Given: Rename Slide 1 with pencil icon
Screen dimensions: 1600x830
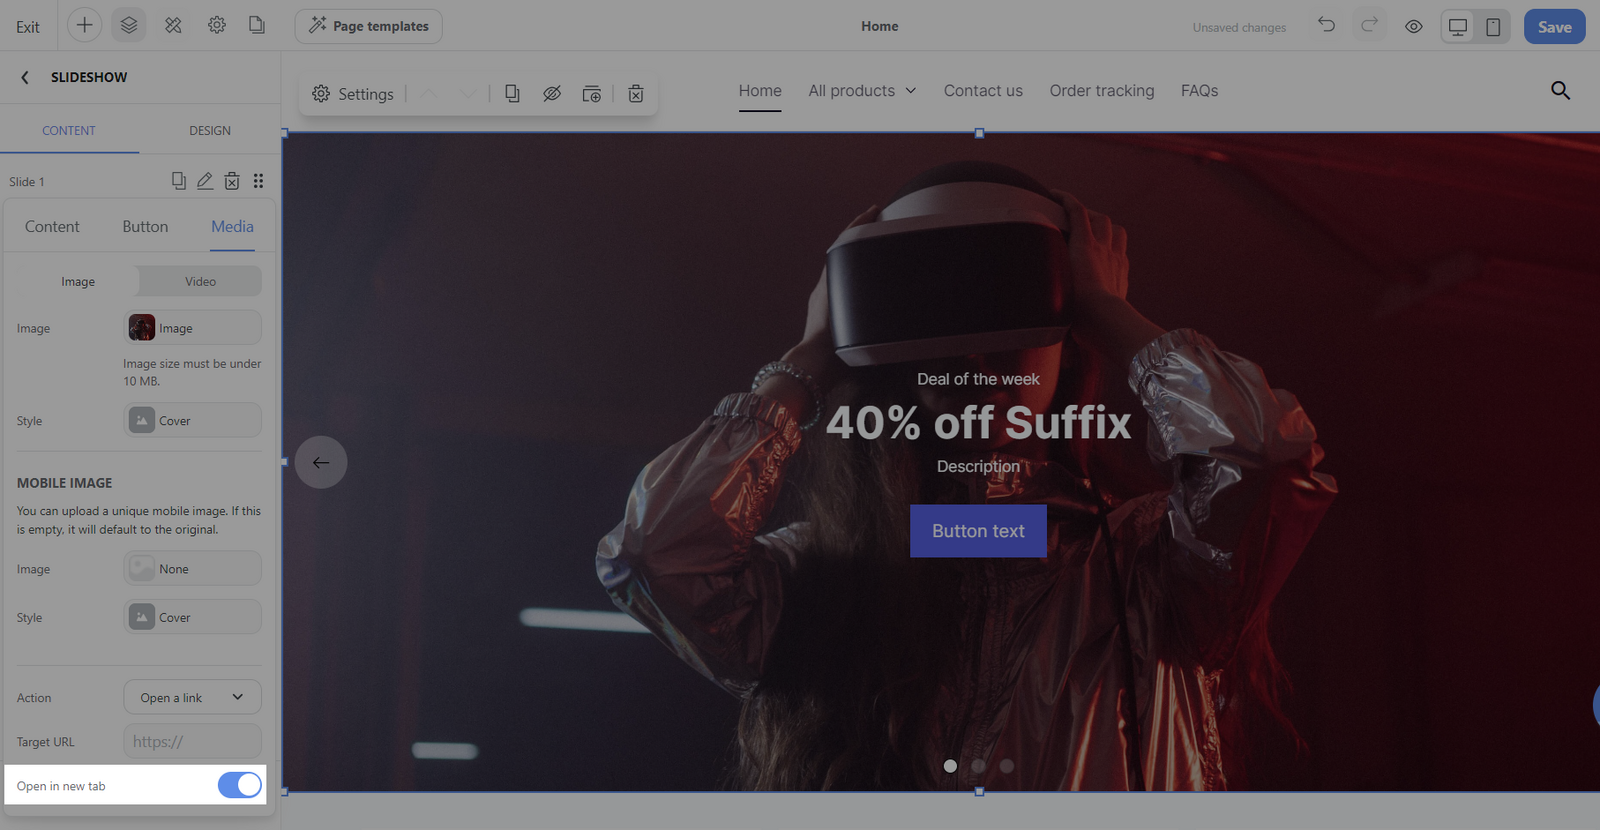Looking at the screenshot, I should pyautogui.click(x=205, y=181).
